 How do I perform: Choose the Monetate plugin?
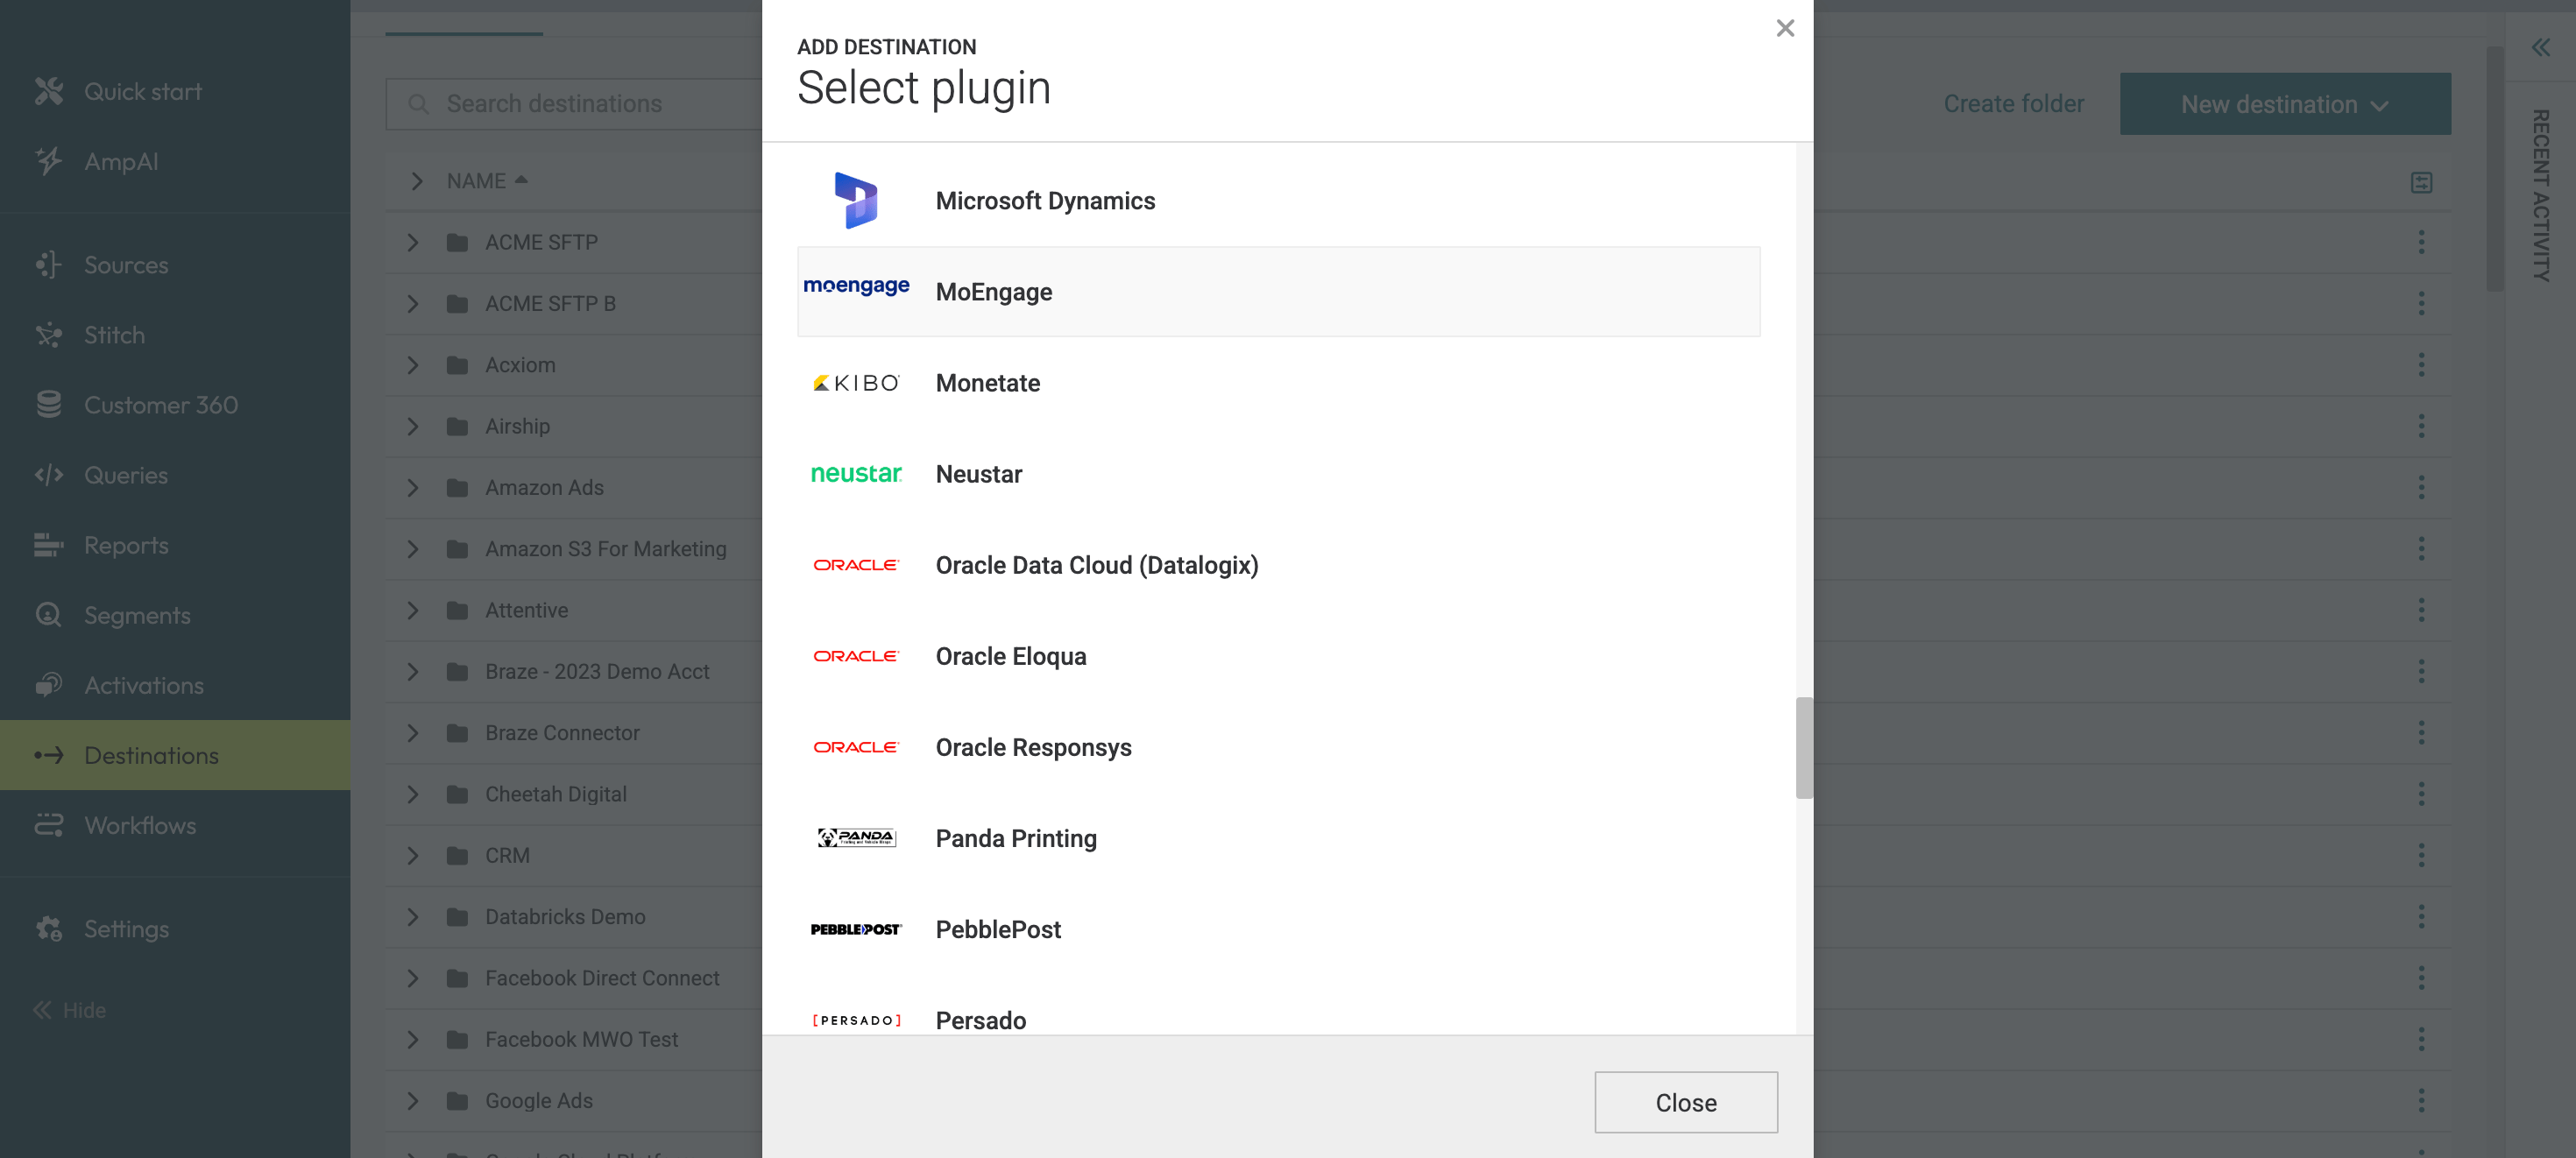1279,383
